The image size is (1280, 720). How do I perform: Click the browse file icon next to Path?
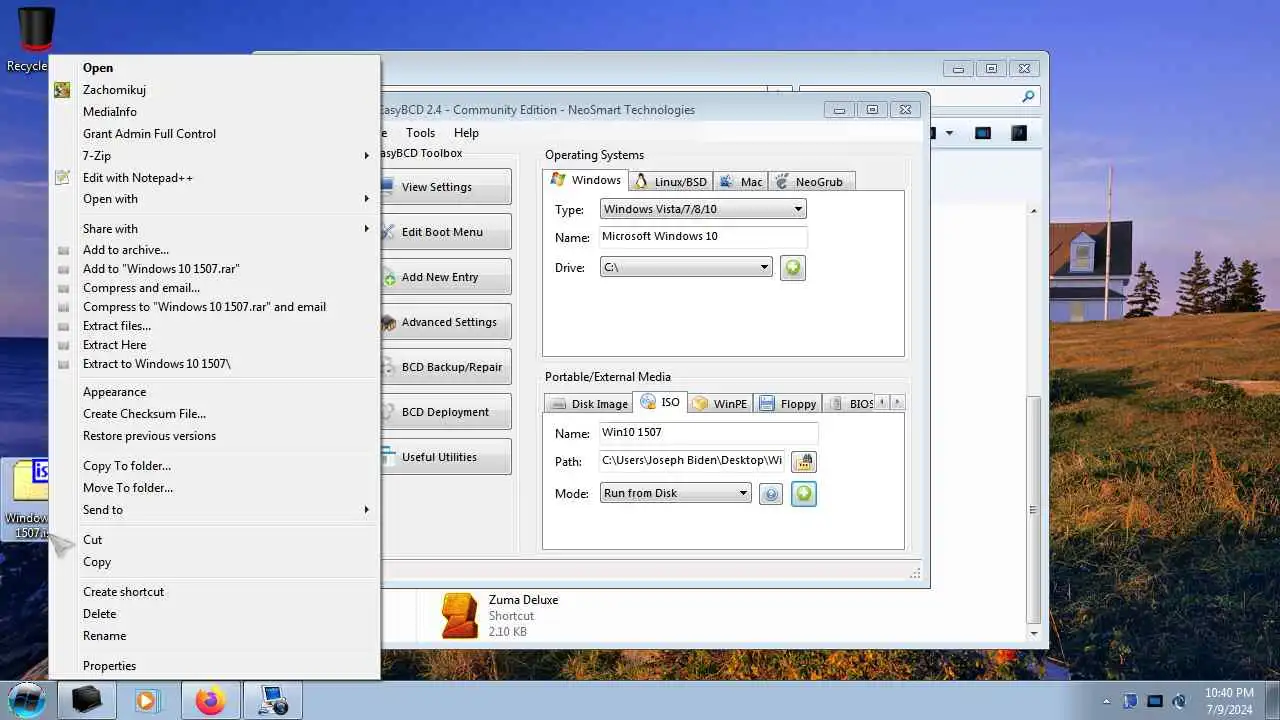tap(804, 462)
